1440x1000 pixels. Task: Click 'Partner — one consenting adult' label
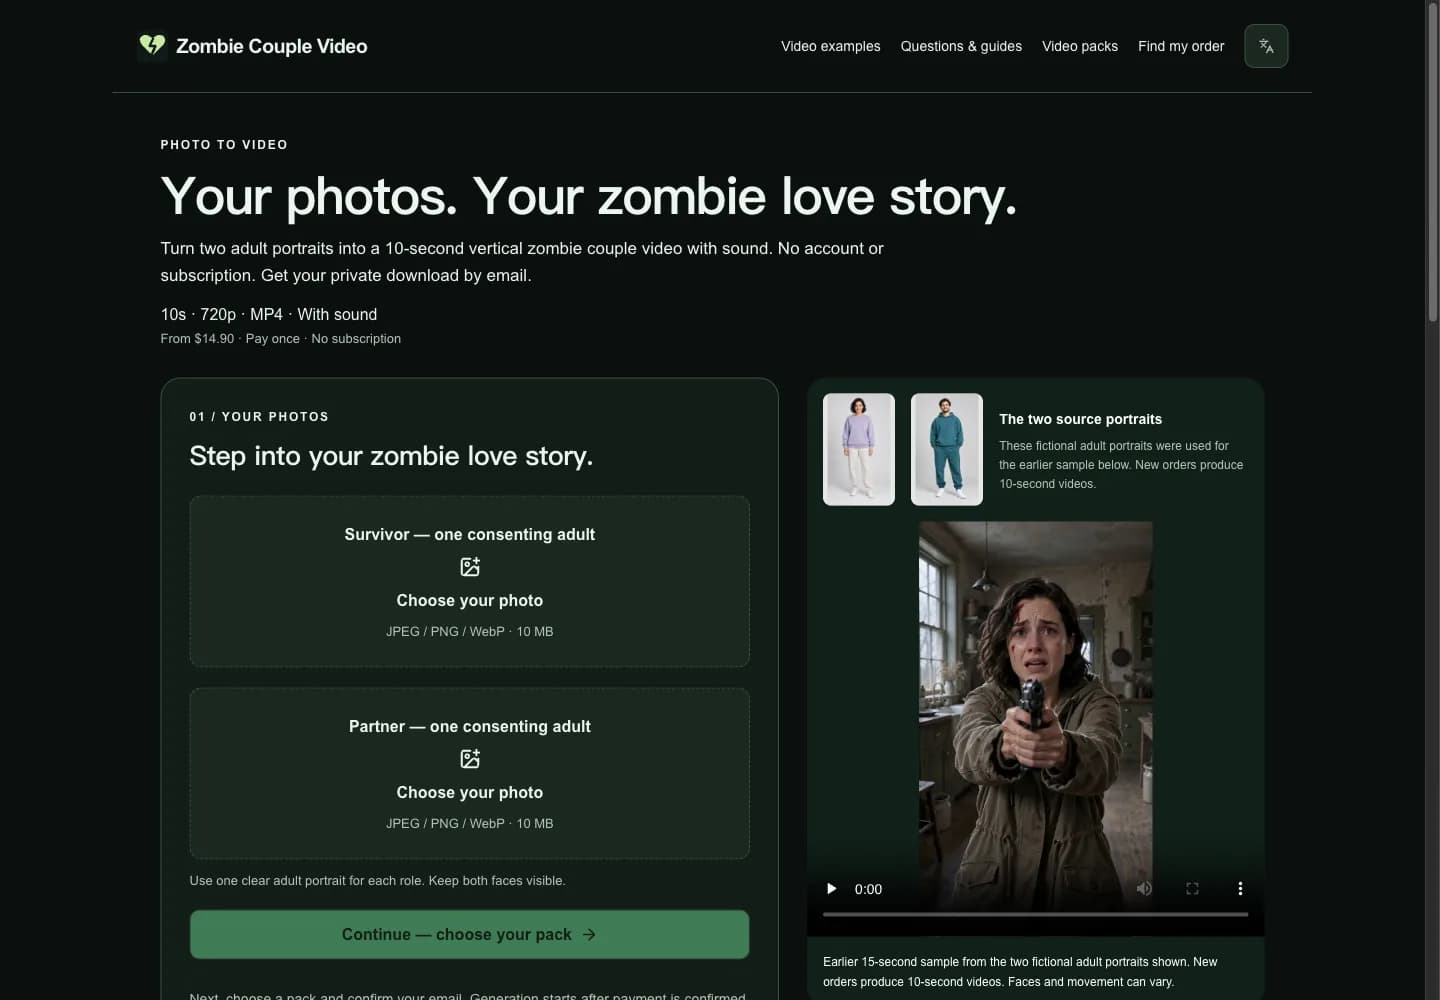pyautogui.click(x=470, y=726)
